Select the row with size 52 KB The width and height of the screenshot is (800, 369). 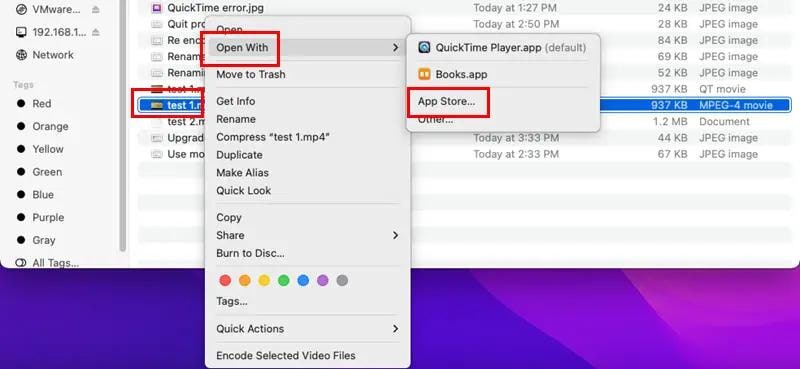coord(464,73)
